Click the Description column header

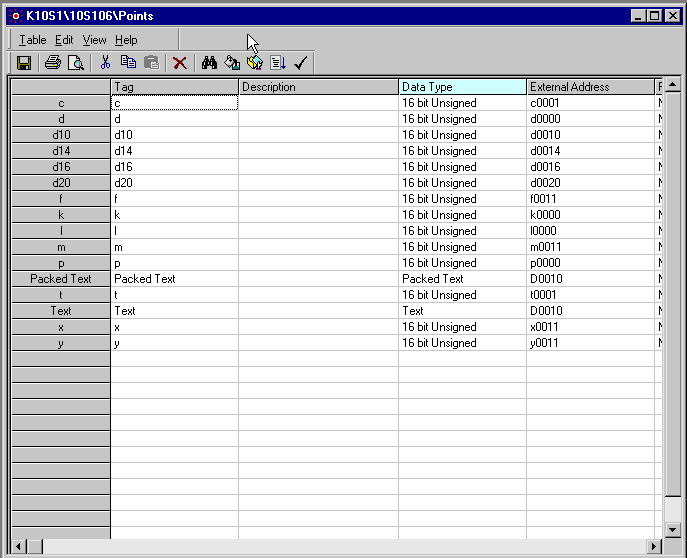[319, 87]
